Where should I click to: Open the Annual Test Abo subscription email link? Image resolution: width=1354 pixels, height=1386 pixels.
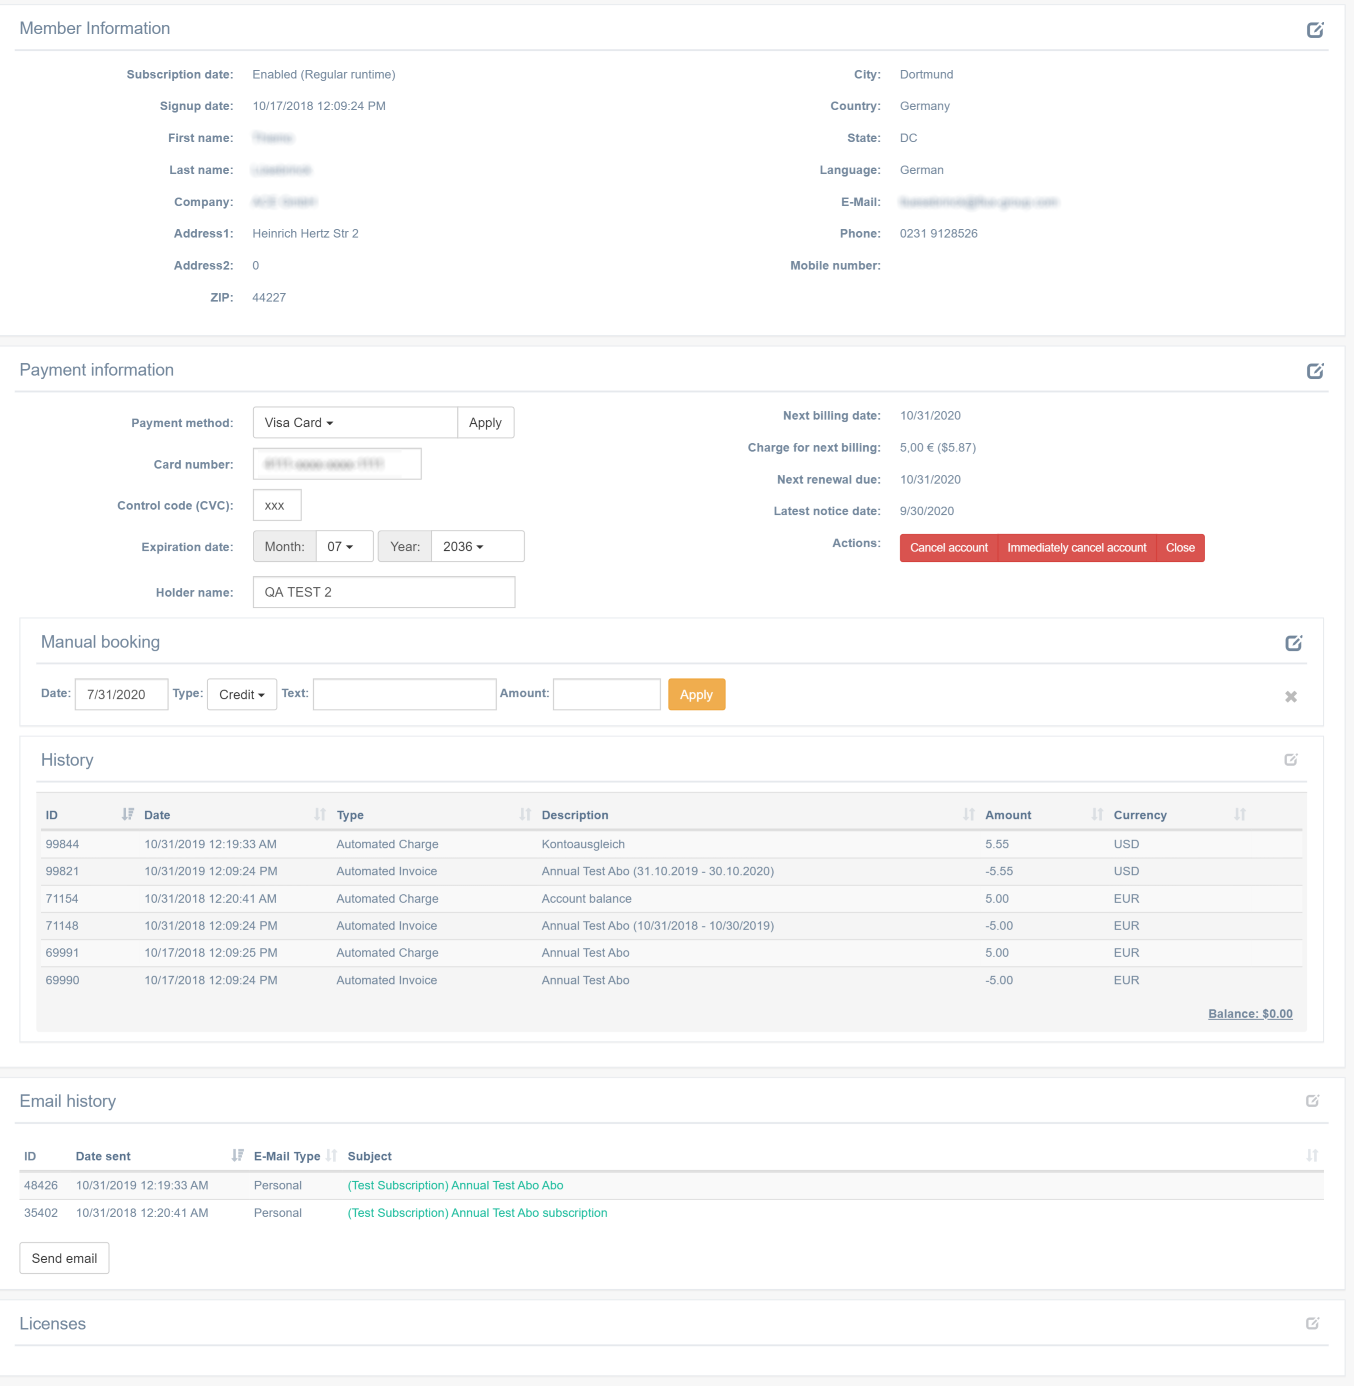(x=477, y=1213)
